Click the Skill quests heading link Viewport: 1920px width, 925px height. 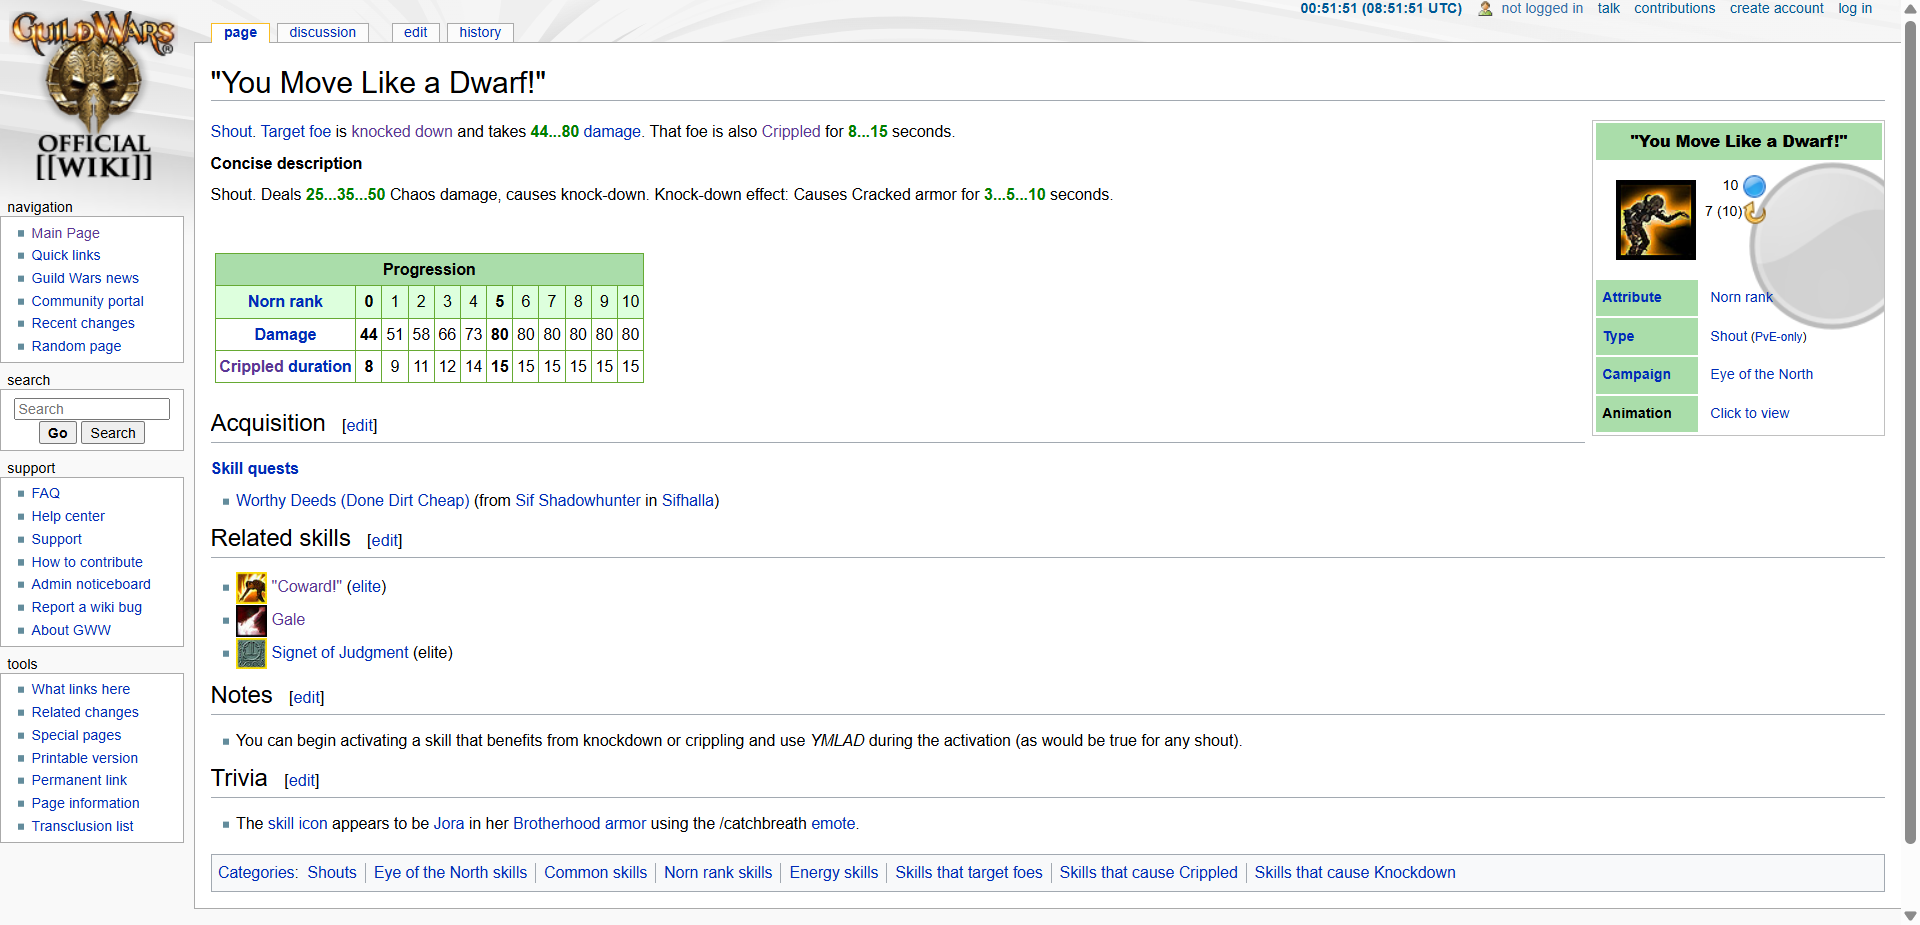(x=254, y=468)
